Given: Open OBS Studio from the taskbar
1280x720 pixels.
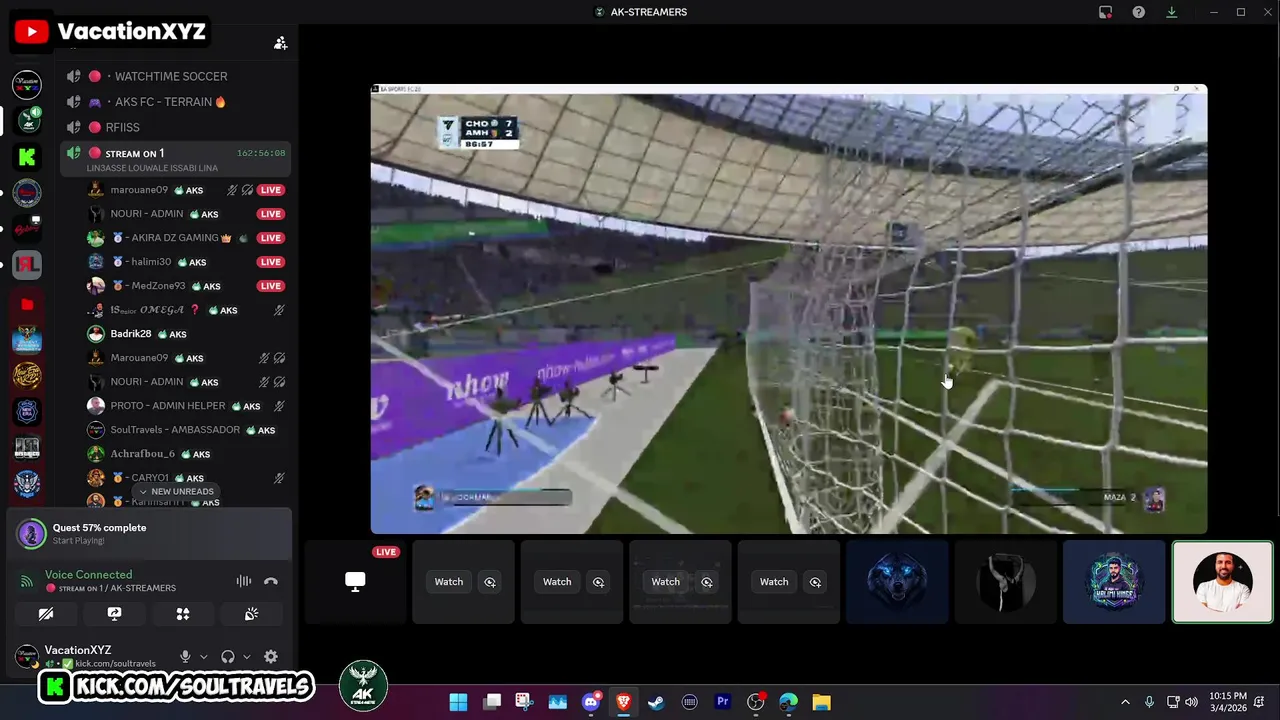Looking at the screenshot, I should pos(755,702).
